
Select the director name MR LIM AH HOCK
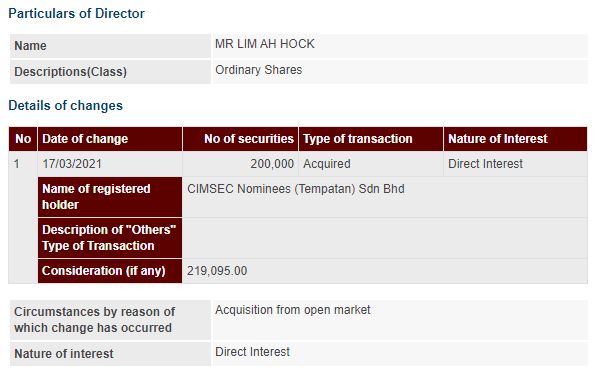pos(265,44)
